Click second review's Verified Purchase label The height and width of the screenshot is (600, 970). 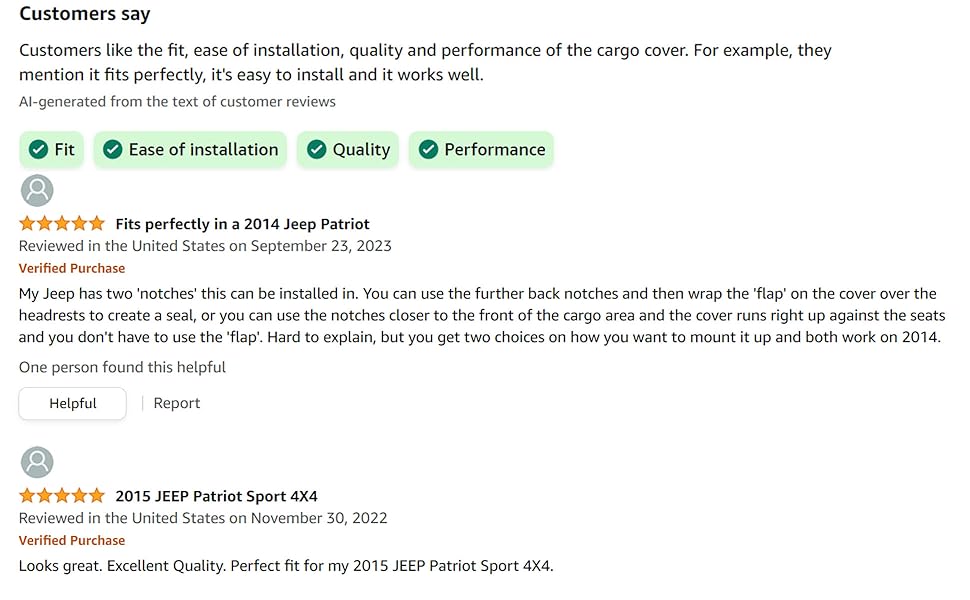tap(72, 541)
